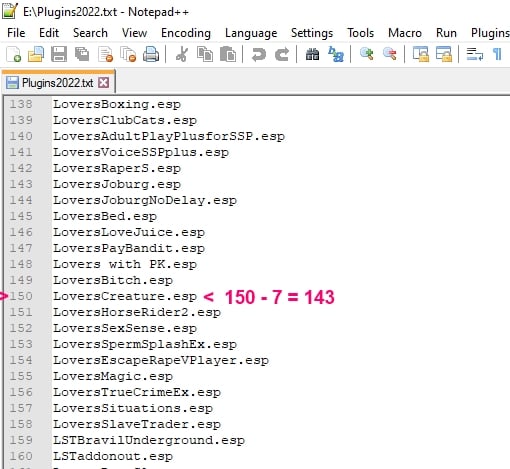Click on the line LoversJoburg.esp

(x=117, y=184)
